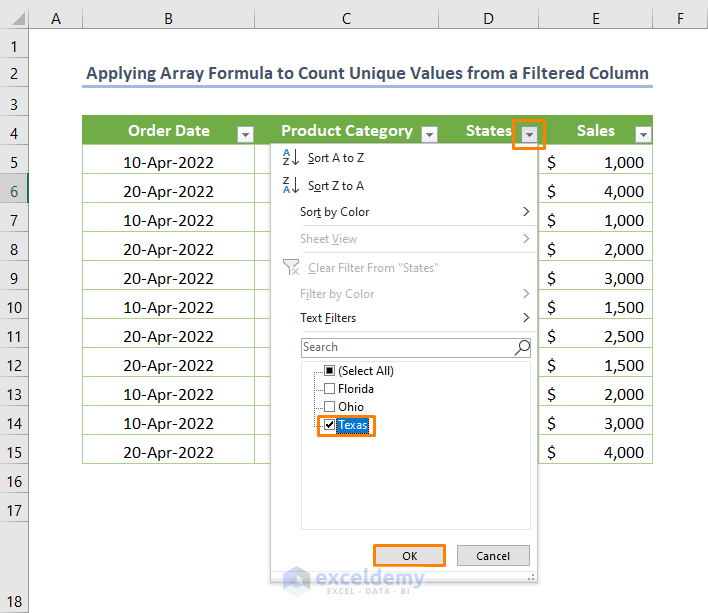This screenshot has height=613, width=708.
Task: Select column F header
Action: [x=680, y=19]
